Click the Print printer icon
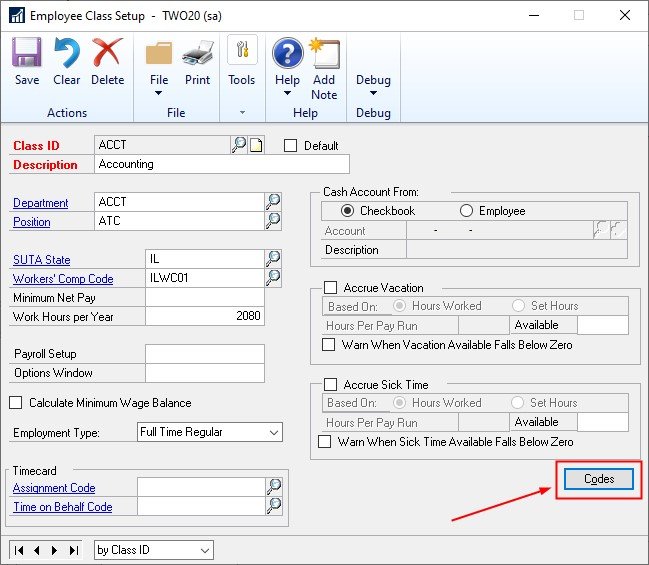The height and width of the screenshot is (565, 649). tap(197, 53)
